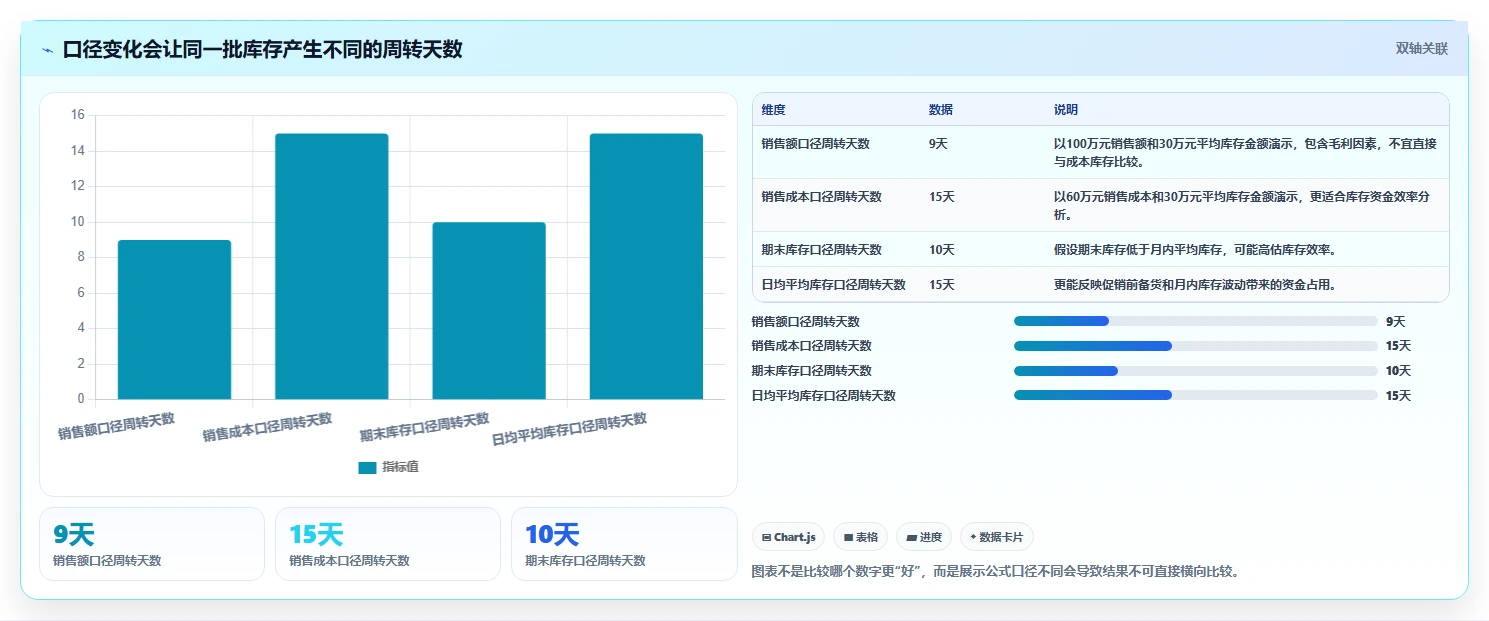Click the 维度 table column header
This screenshot has width=1489, height=621.
[773, 109]
